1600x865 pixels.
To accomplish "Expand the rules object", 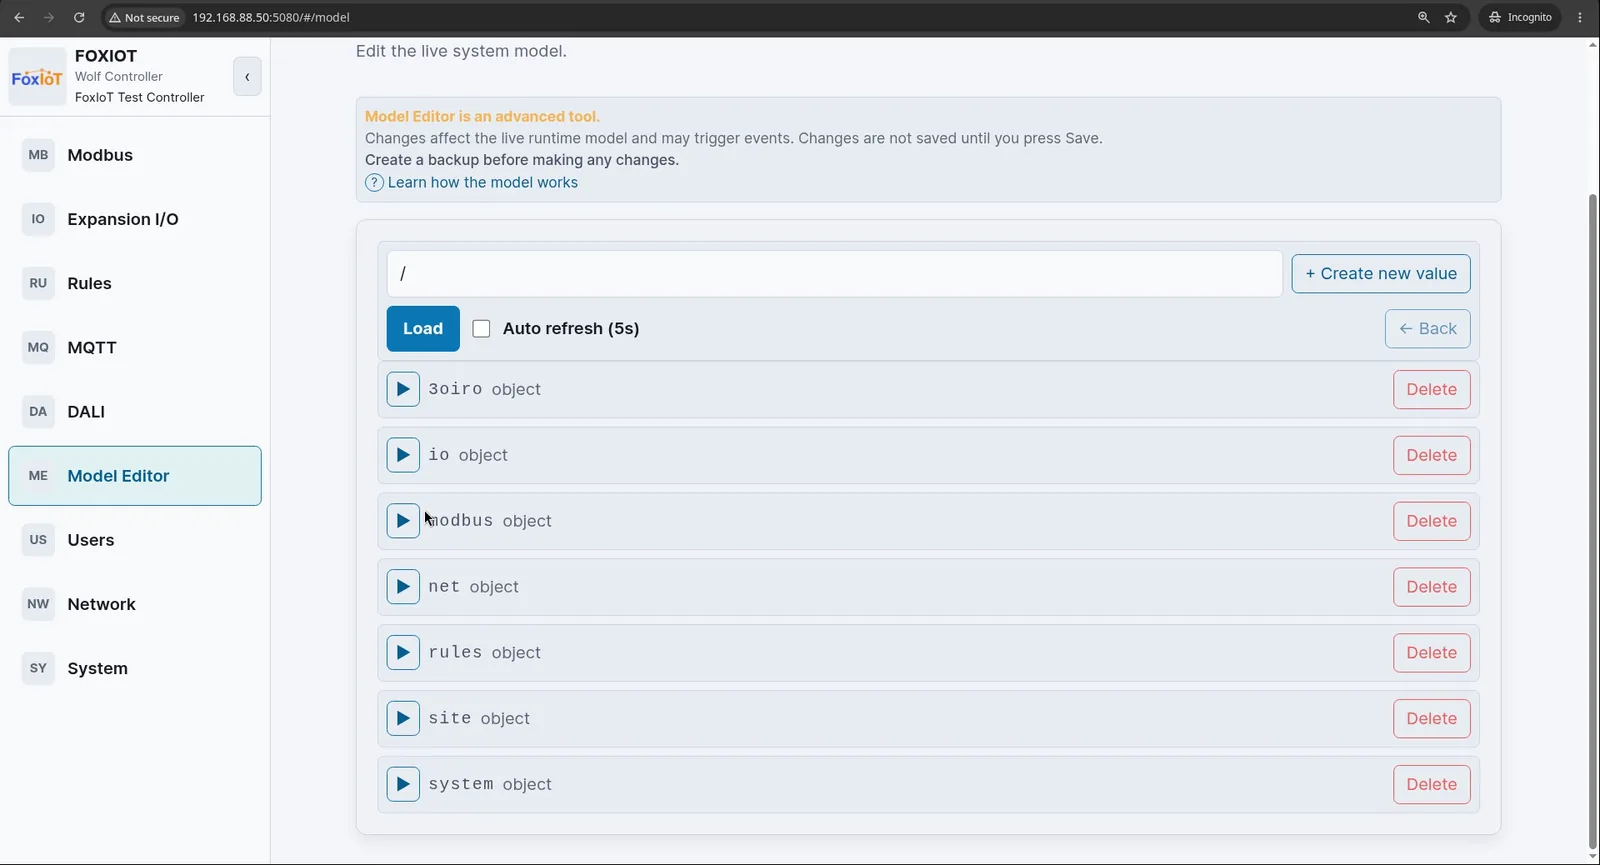I will 403,653.
